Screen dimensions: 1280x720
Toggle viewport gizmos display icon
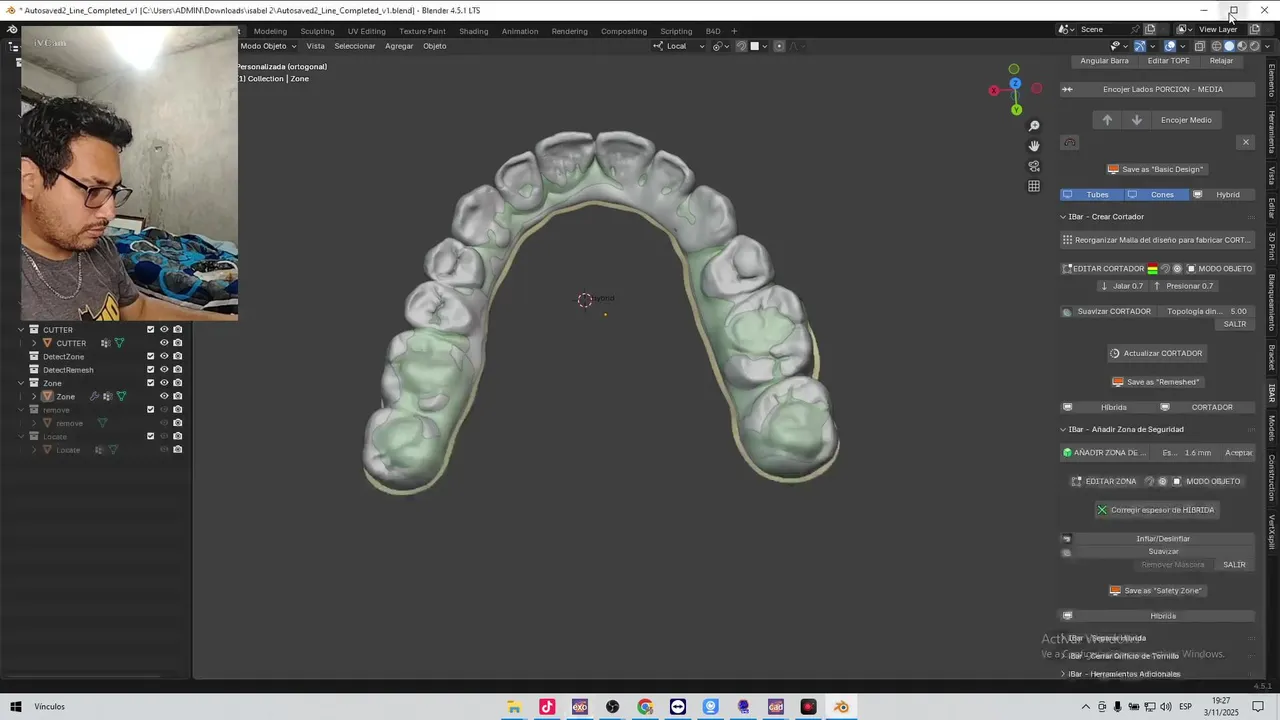pyautogui.click(x=1140, y=46)
